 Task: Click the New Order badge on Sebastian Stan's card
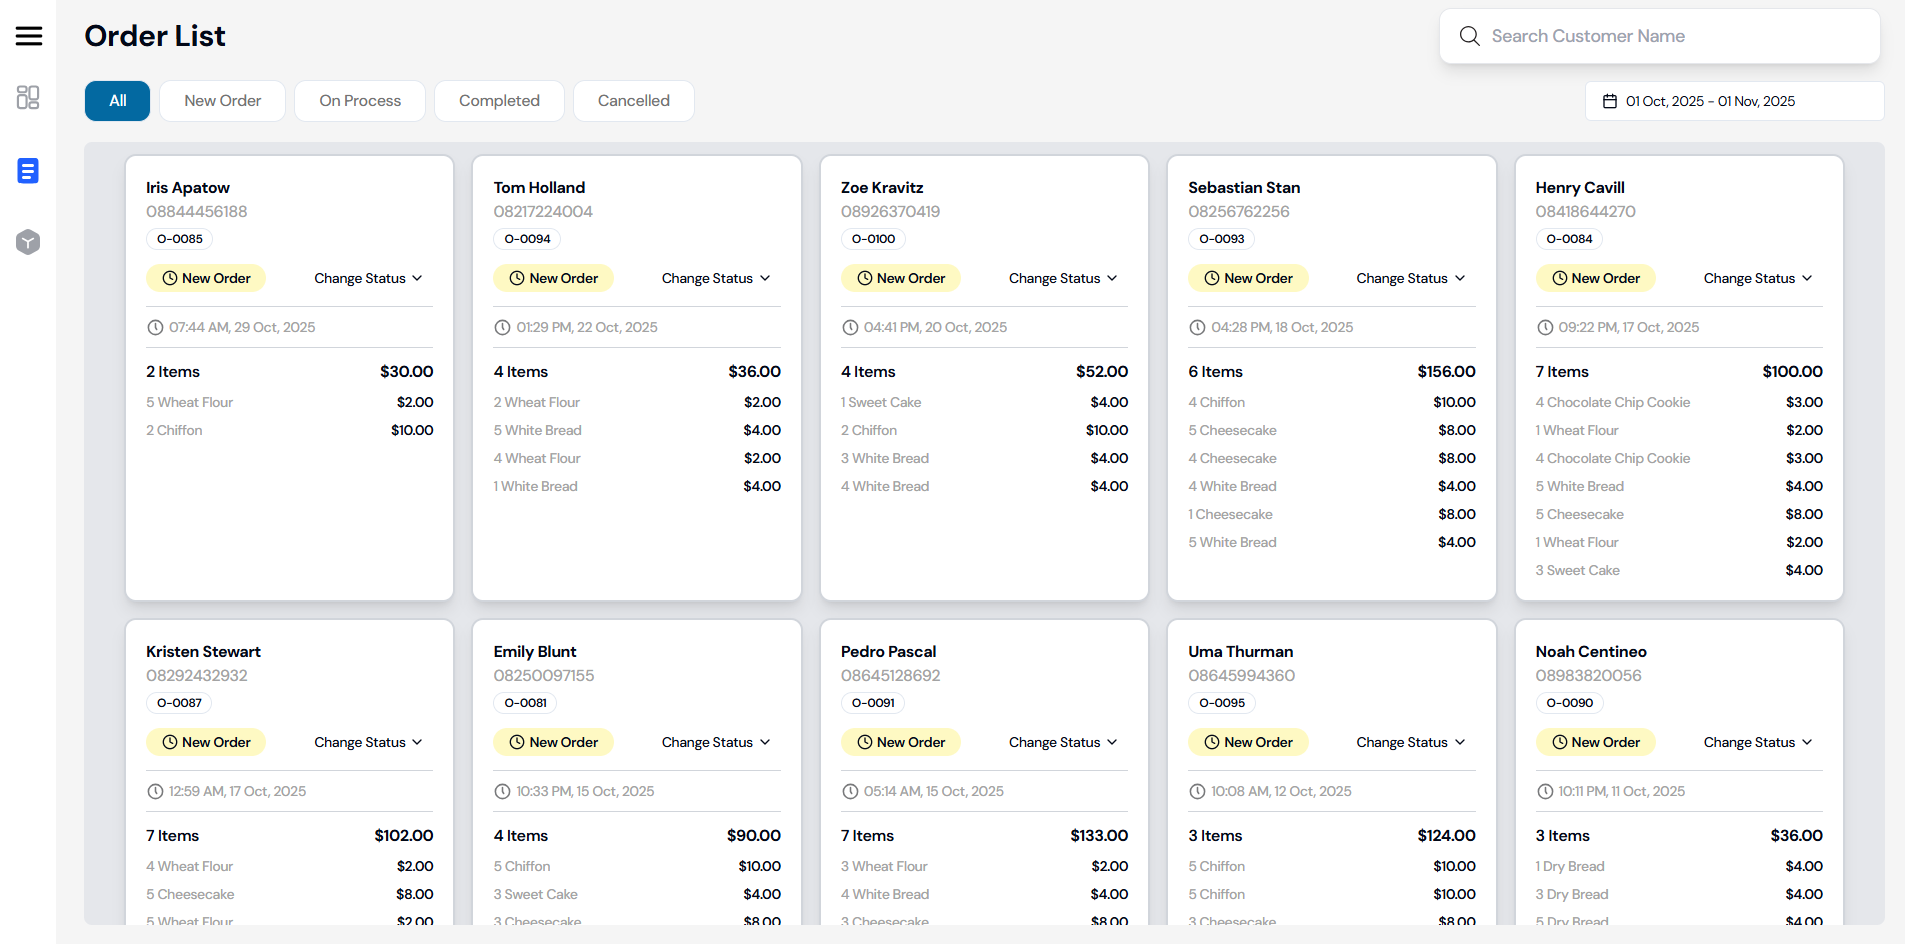coord(1248,278)
